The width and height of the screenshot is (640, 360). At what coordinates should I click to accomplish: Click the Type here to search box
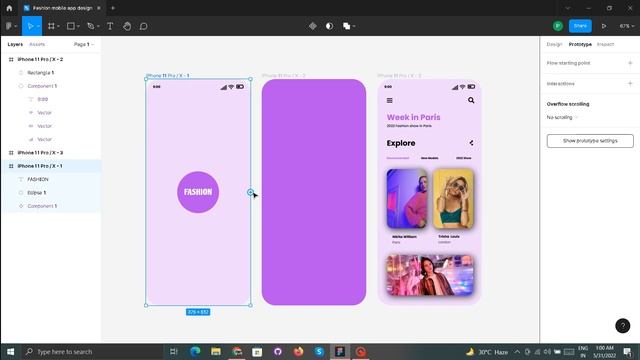(x=92, y=351)
